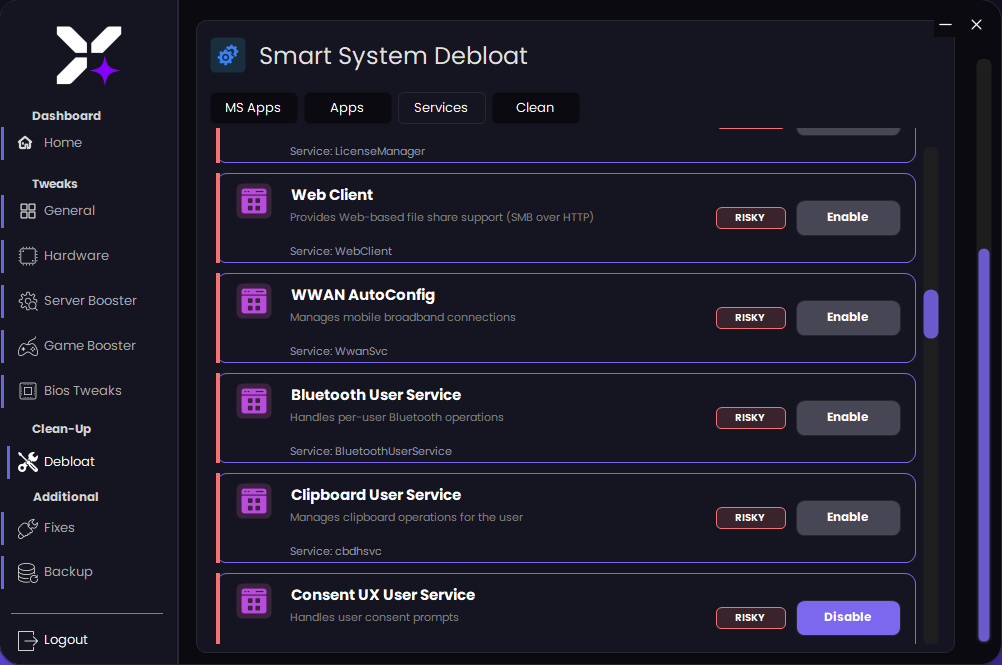This screenshot has height=665, width=1002.
Task: Select the Backup icon
Action: pos(28,571)
